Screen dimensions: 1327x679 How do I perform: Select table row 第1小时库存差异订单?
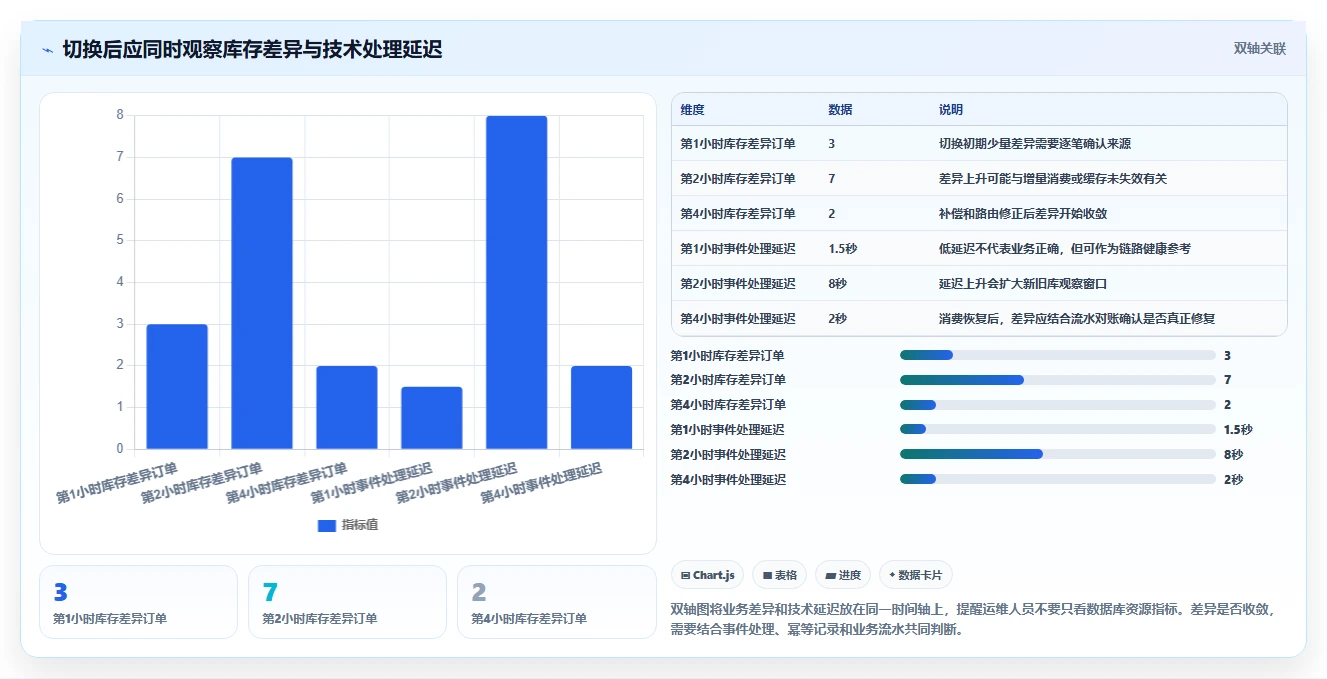[x=979, y=144]
